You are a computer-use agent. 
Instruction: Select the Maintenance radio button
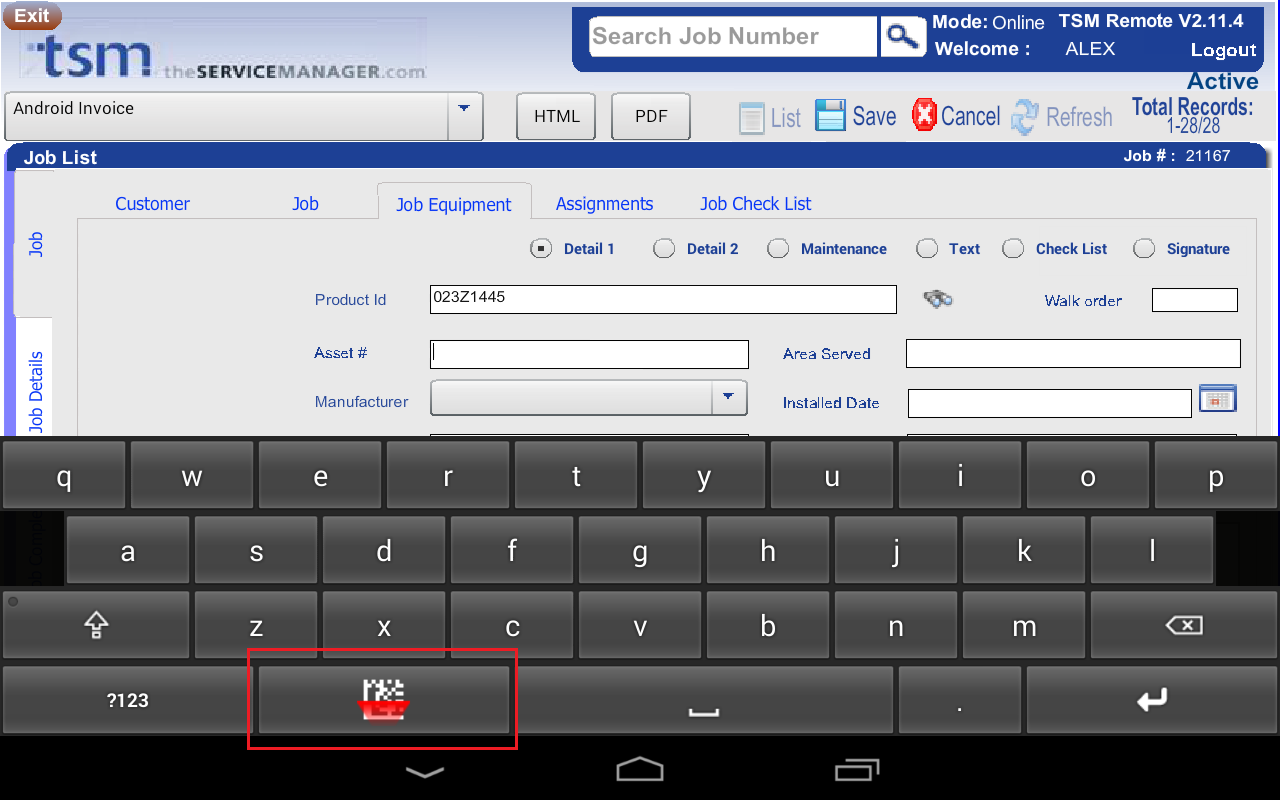click(x=778, y=249)
